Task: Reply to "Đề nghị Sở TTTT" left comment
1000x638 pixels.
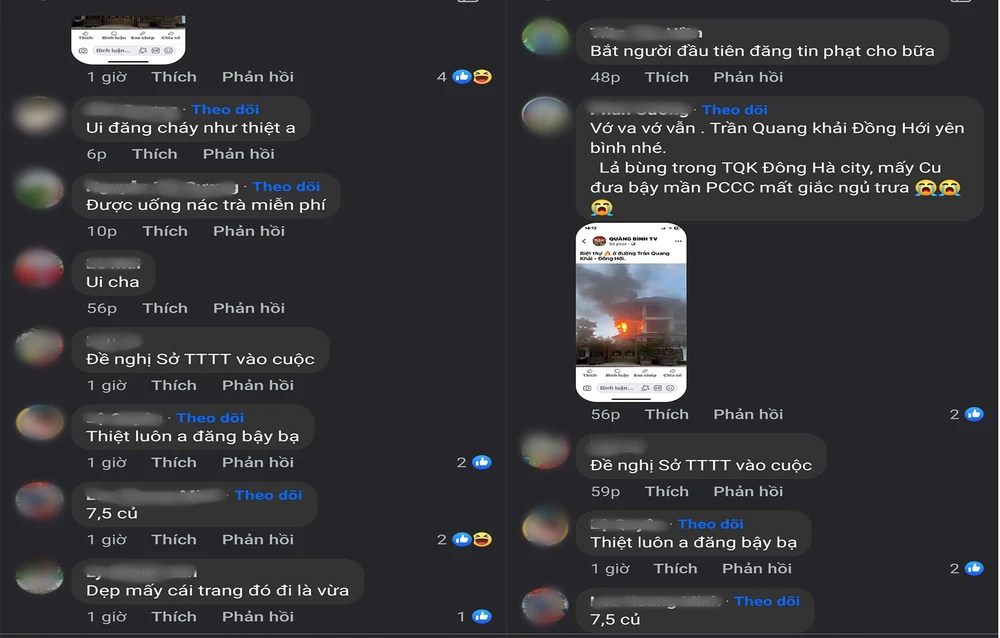Action: pos(258,385)
